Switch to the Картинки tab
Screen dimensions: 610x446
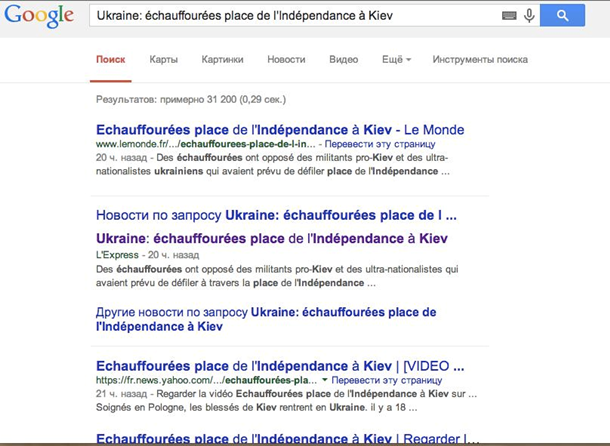coord(222,60)
